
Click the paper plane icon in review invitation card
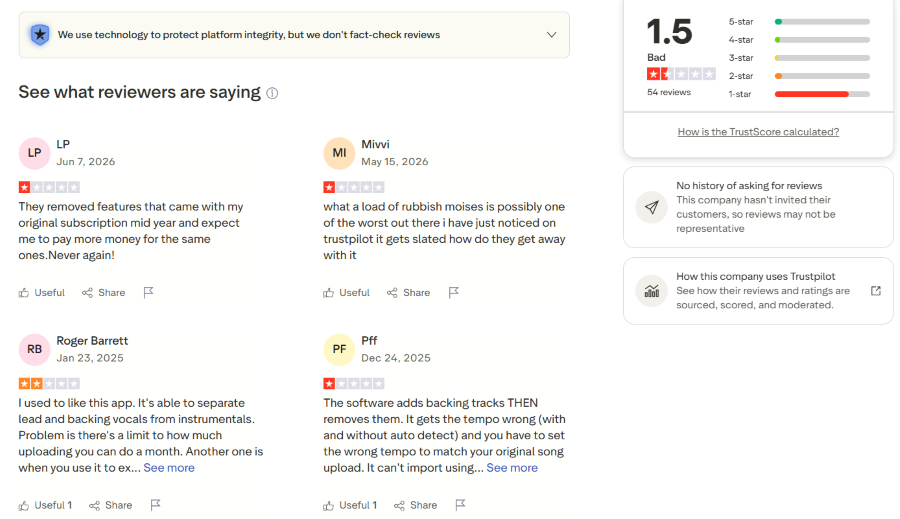tap(651, 207)
